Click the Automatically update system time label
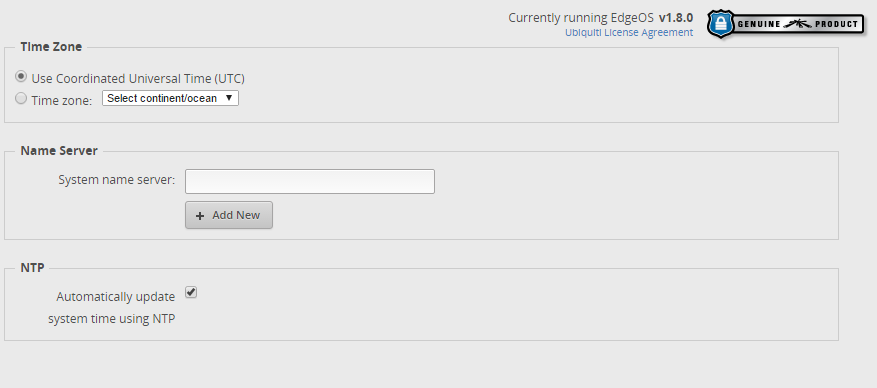 coord(112,307)
